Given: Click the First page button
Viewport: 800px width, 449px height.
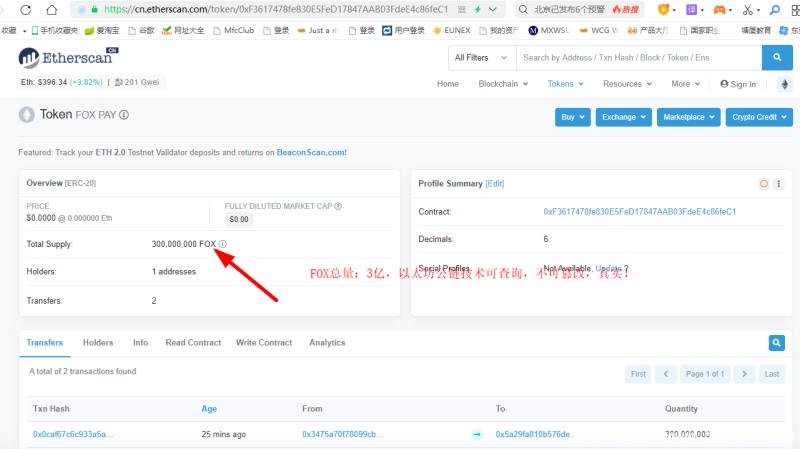Looking at the screenshot, I should [x=638, y=374].
